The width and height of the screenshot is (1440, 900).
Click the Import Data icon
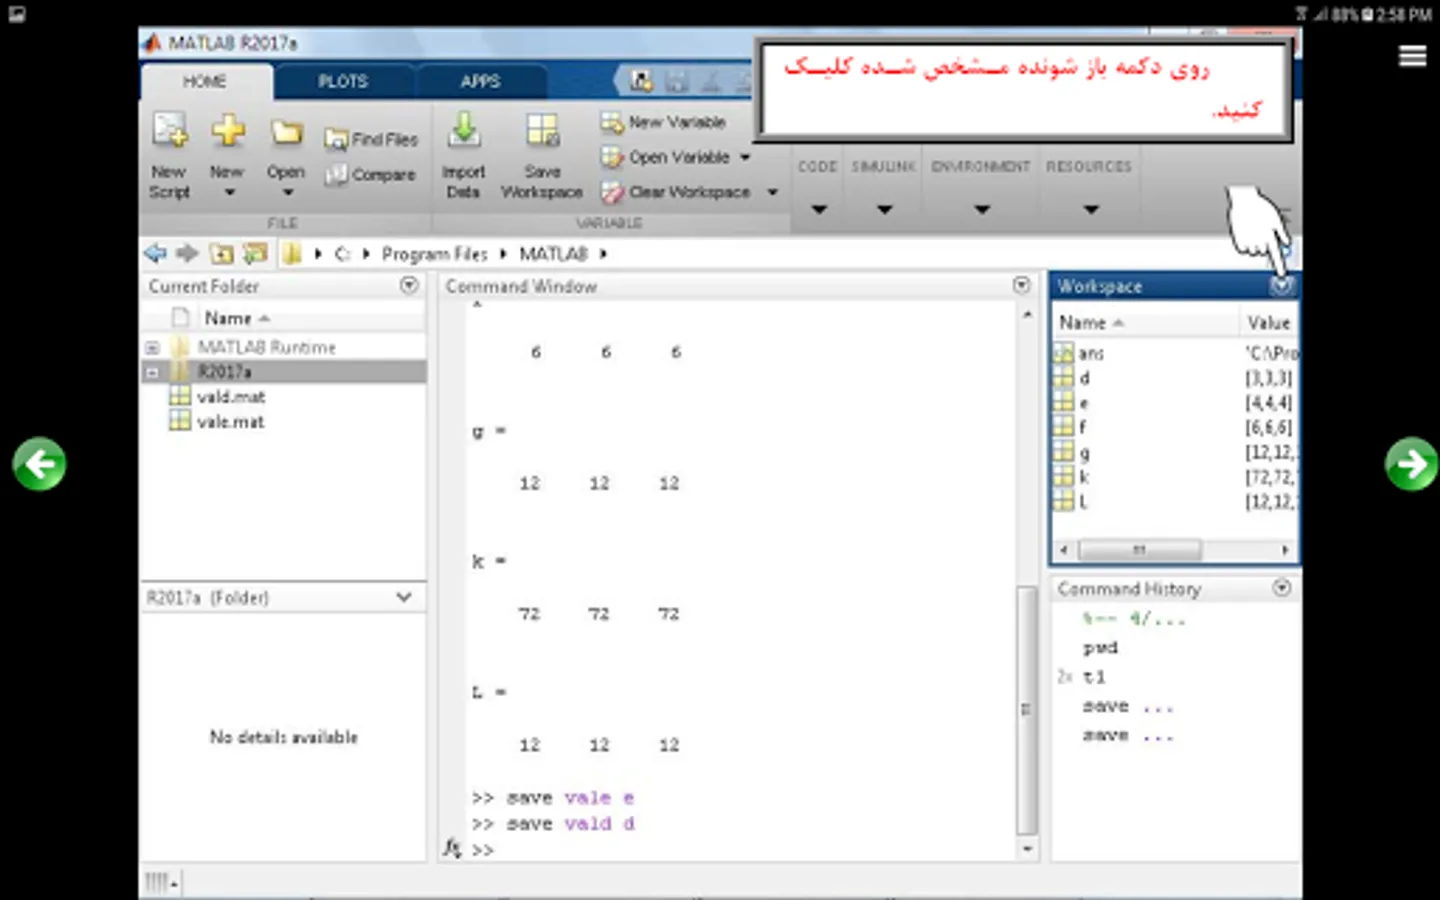(x=463, y=131)
